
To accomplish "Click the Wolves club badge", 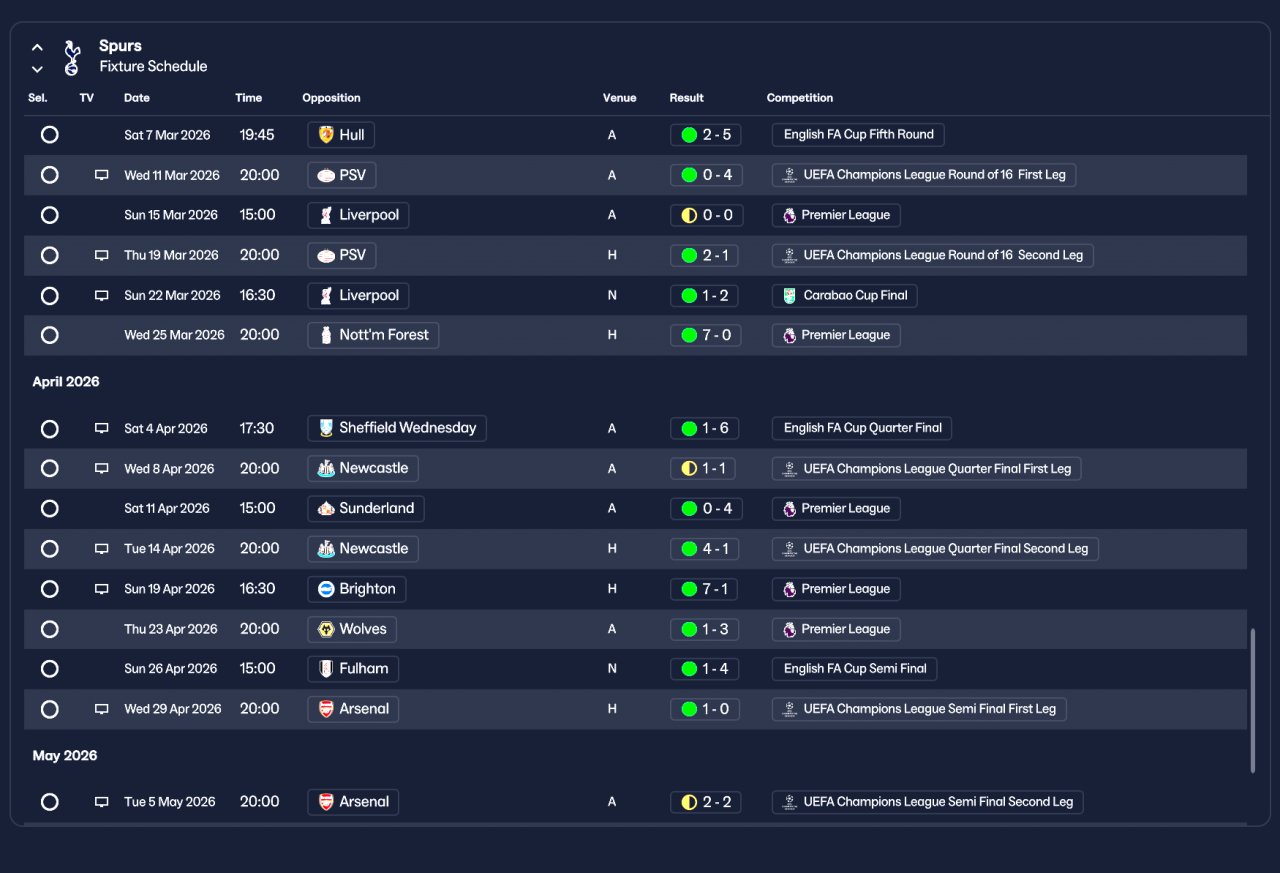I will (x=325, y=629).
